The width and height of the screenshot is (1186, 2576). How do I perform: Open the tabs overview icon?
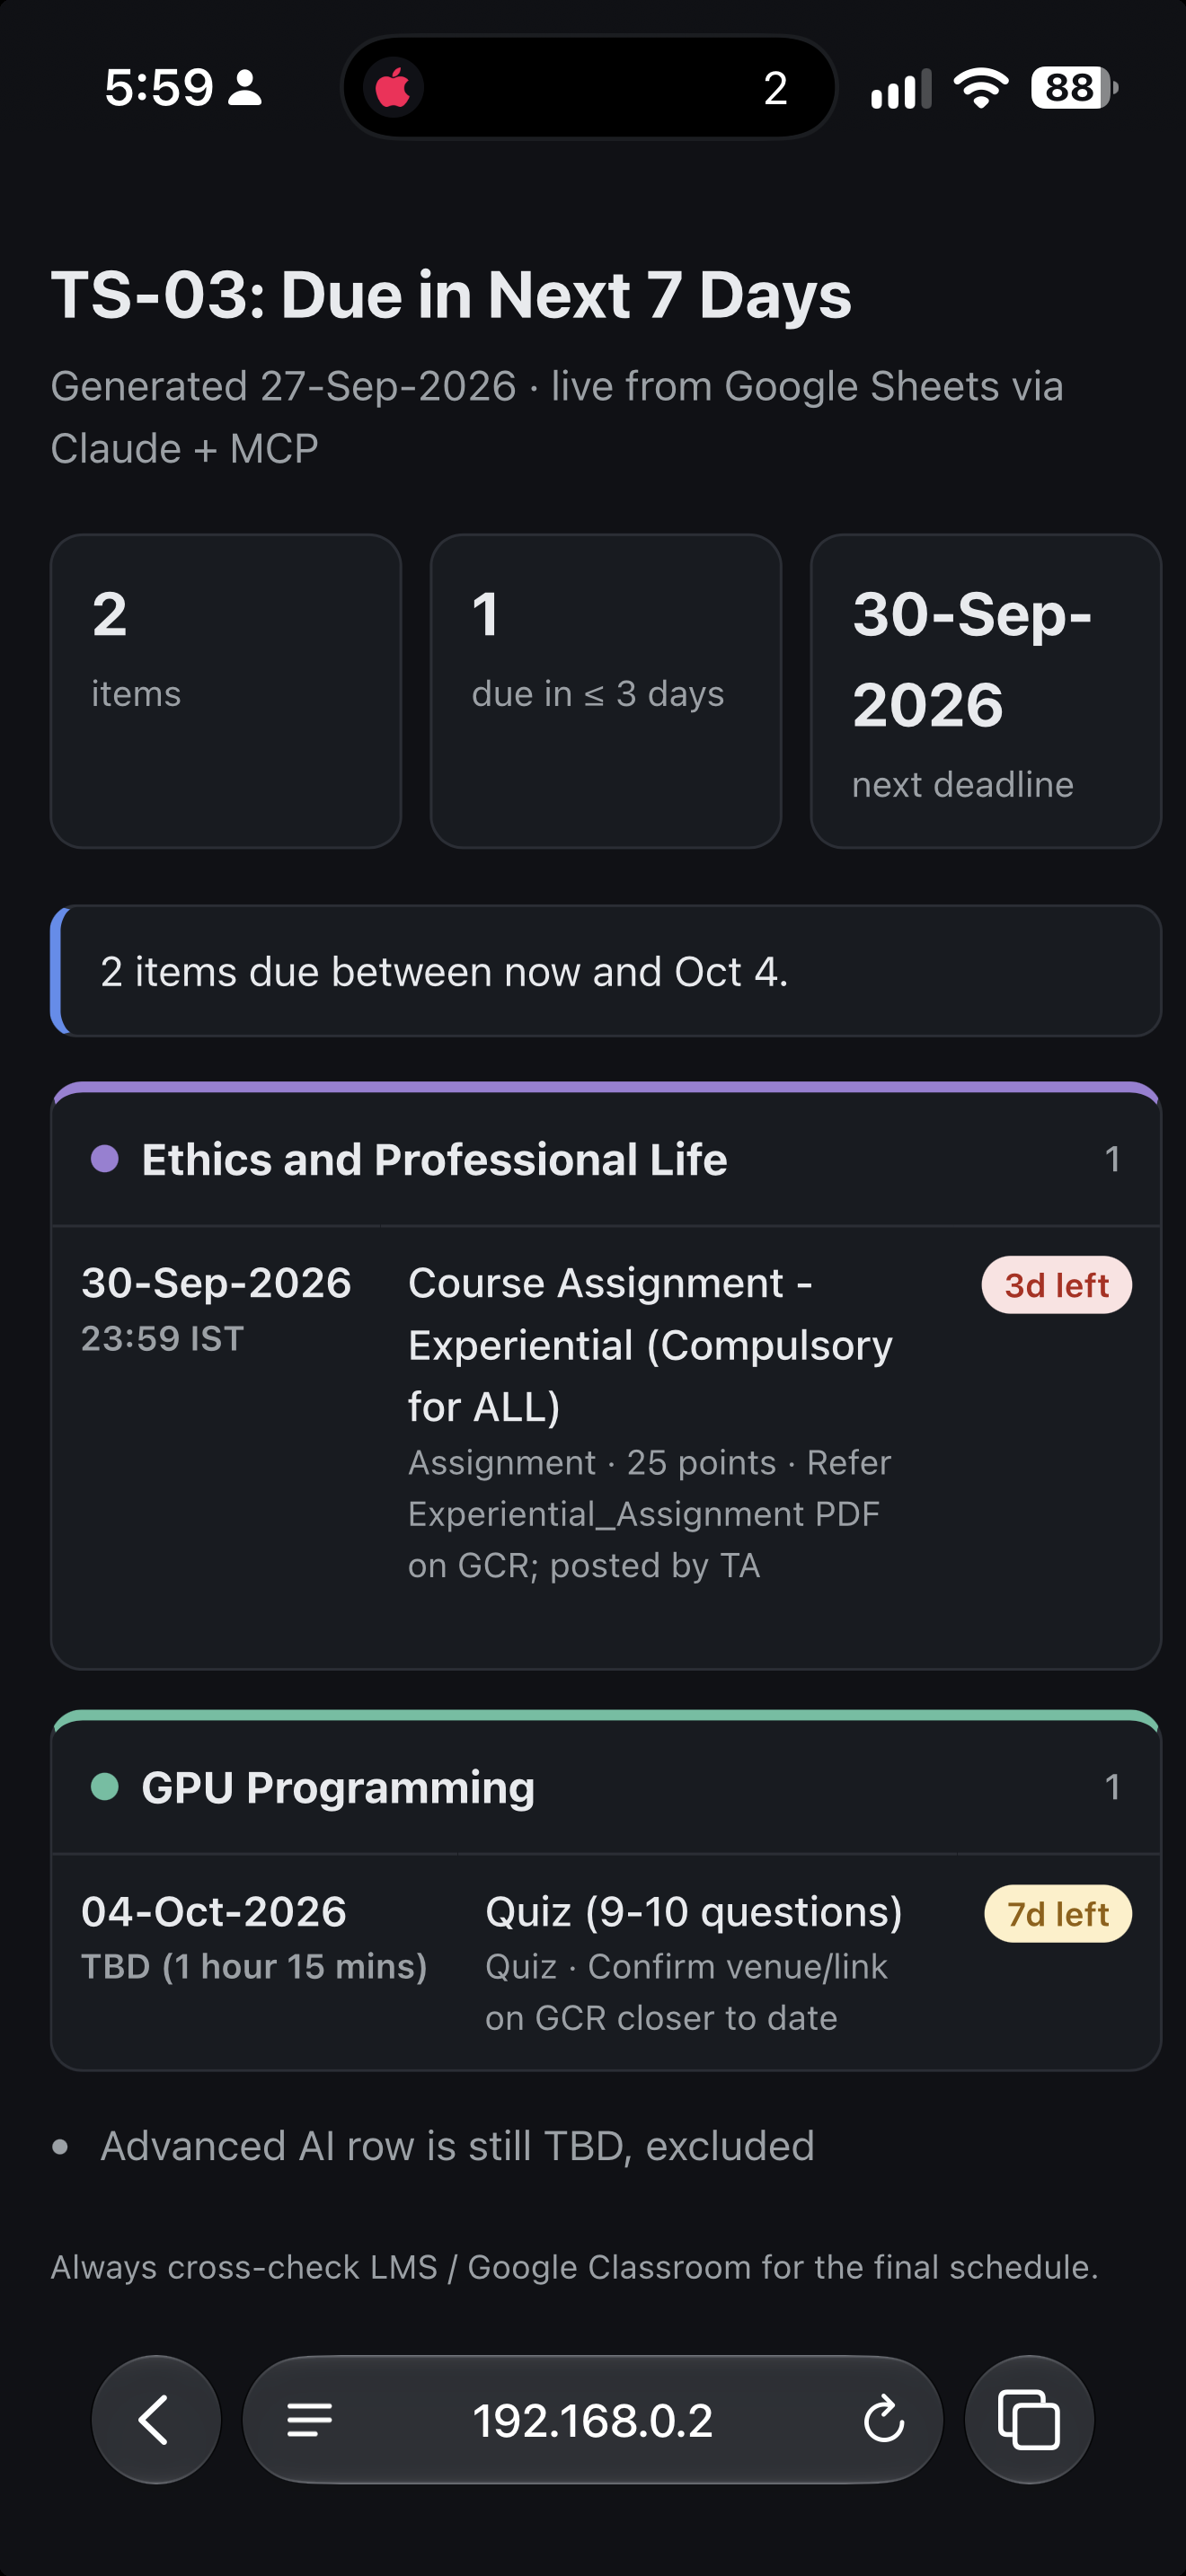click(1029, 2419)
